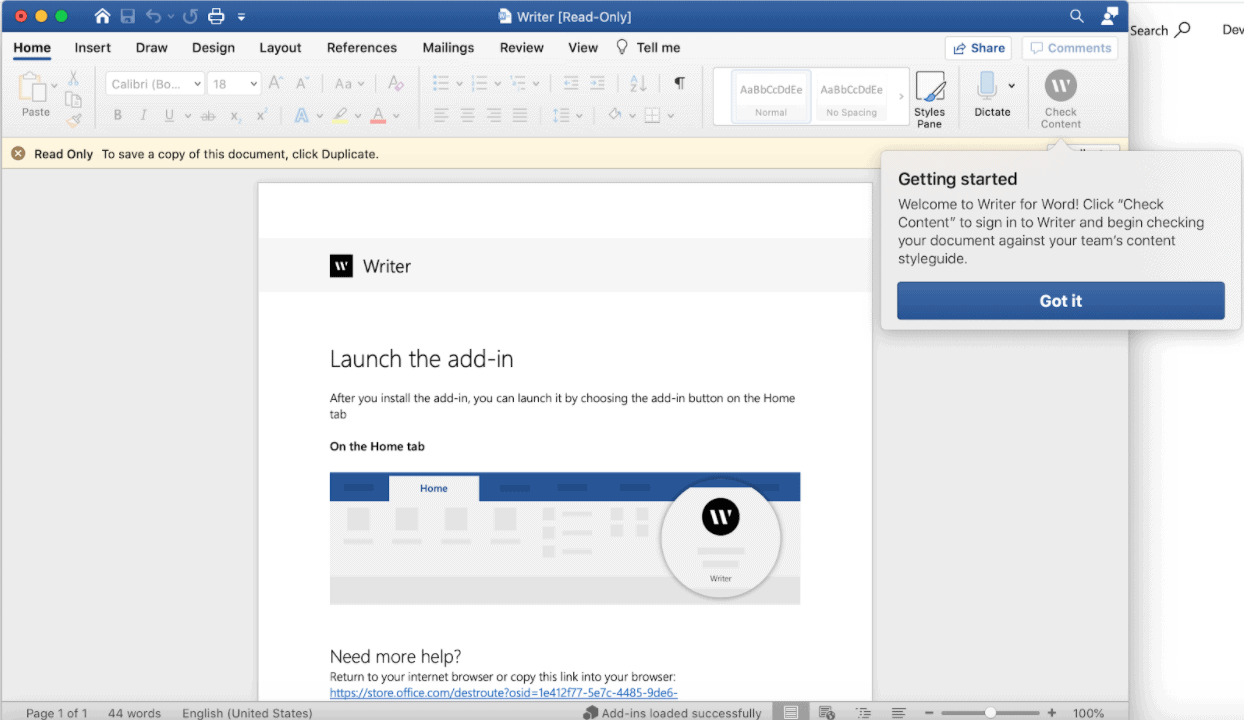Click the Comments button
This screenshot has width=1252, height=720.
click(1070, 48)
